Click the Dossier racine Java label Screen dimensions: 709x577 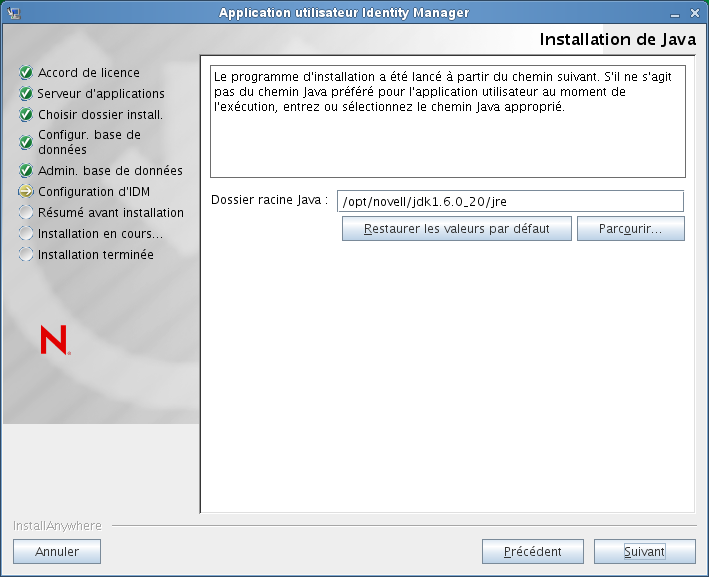pos(269,200)
